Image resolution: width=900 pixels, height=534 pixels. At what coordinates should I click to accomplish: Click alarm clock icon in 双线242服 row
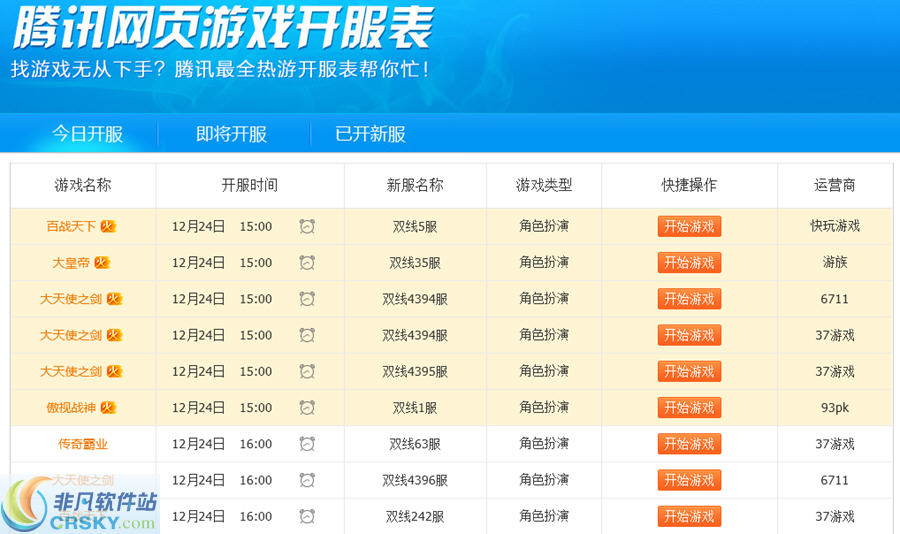307,516
